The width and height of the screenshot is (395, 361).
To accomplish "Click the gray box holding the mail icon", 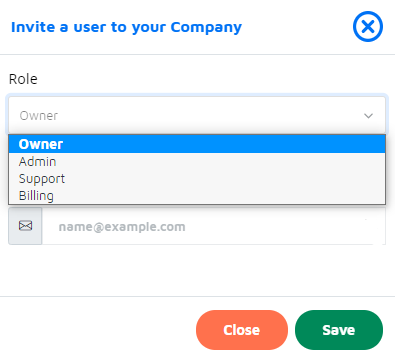I will [x=25, y=226].
